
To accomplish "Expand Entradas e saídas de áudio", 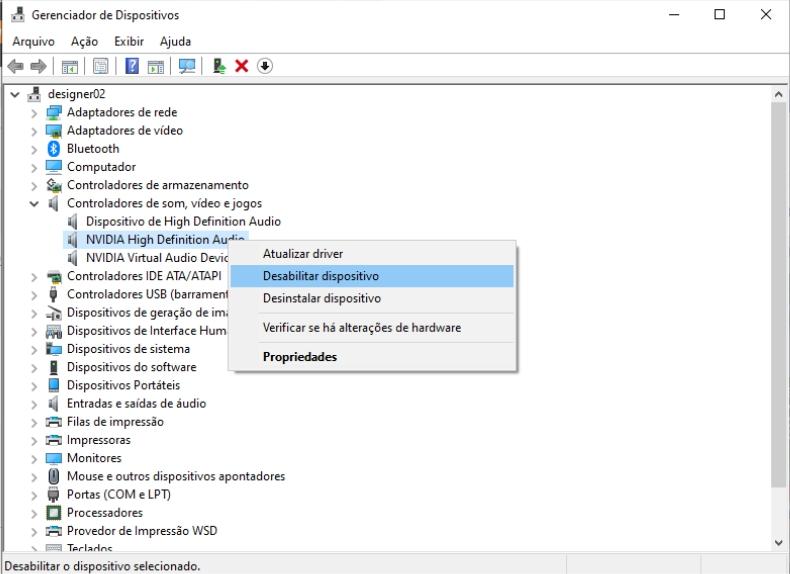I will tap(34, 404).
